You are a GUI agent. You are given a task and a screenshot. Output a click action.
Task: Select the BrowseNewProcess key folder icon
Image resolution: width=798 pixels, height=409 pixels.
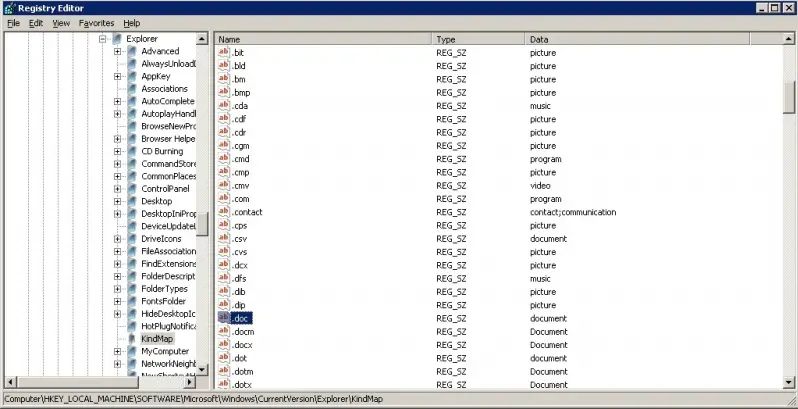tap(132, 126)
